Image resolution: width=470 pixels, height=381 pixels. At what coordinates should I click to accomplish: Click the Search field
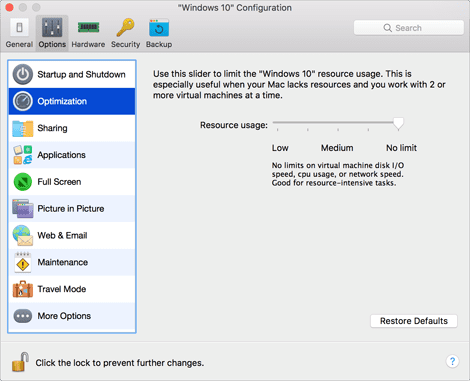tap(409, 28)
